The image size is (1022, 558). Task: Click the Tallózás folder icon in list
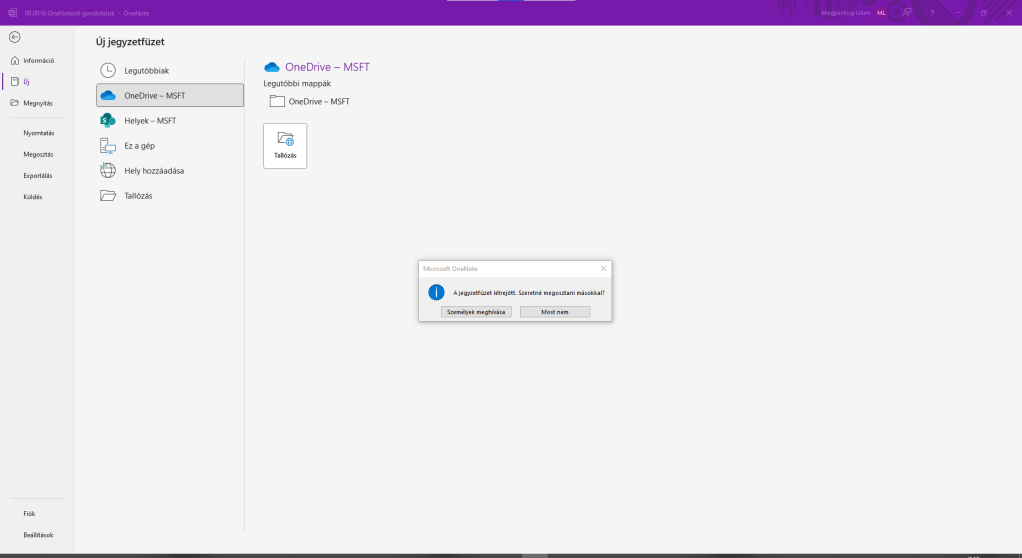click(x=108, y=195)
